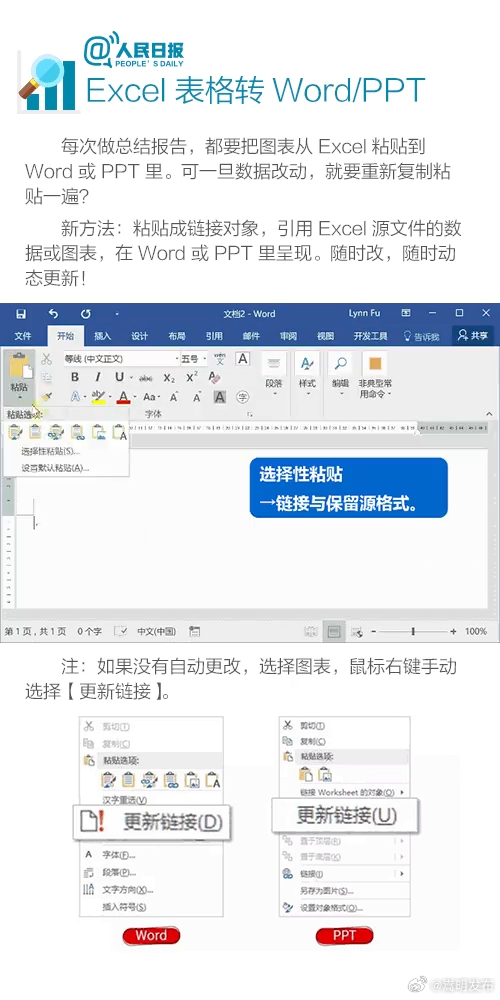Click the phonetic guide 文 icon
500x1000 pixels.
pyautogui.click(x=221, y=358)
